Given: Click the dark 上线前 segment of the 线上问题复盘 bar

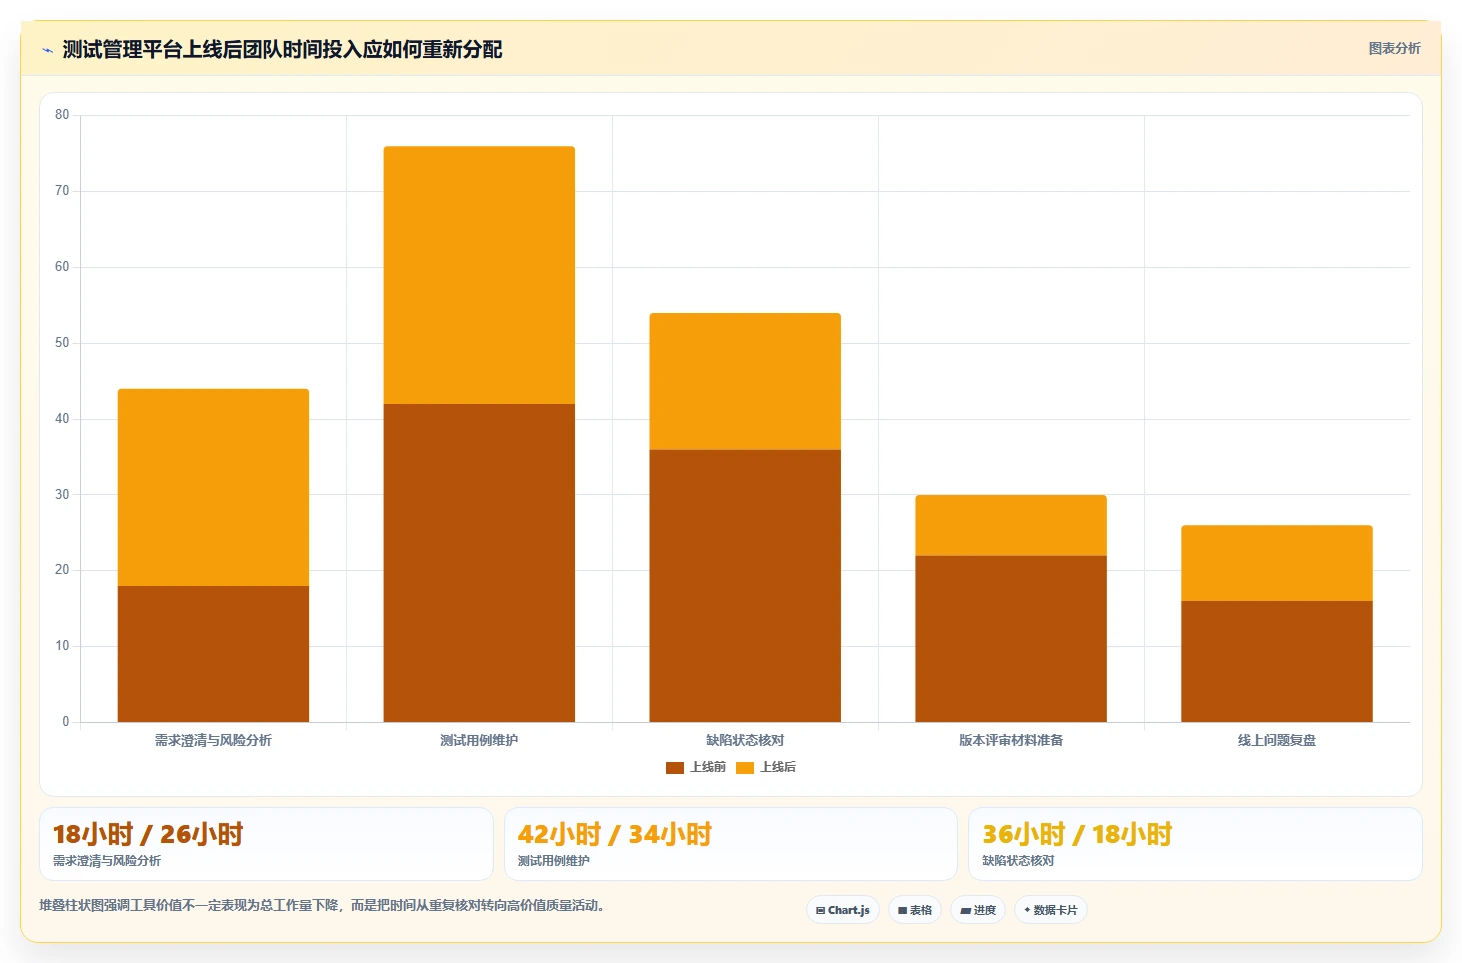Looking at the screenshot, I should coord(1277,661).
